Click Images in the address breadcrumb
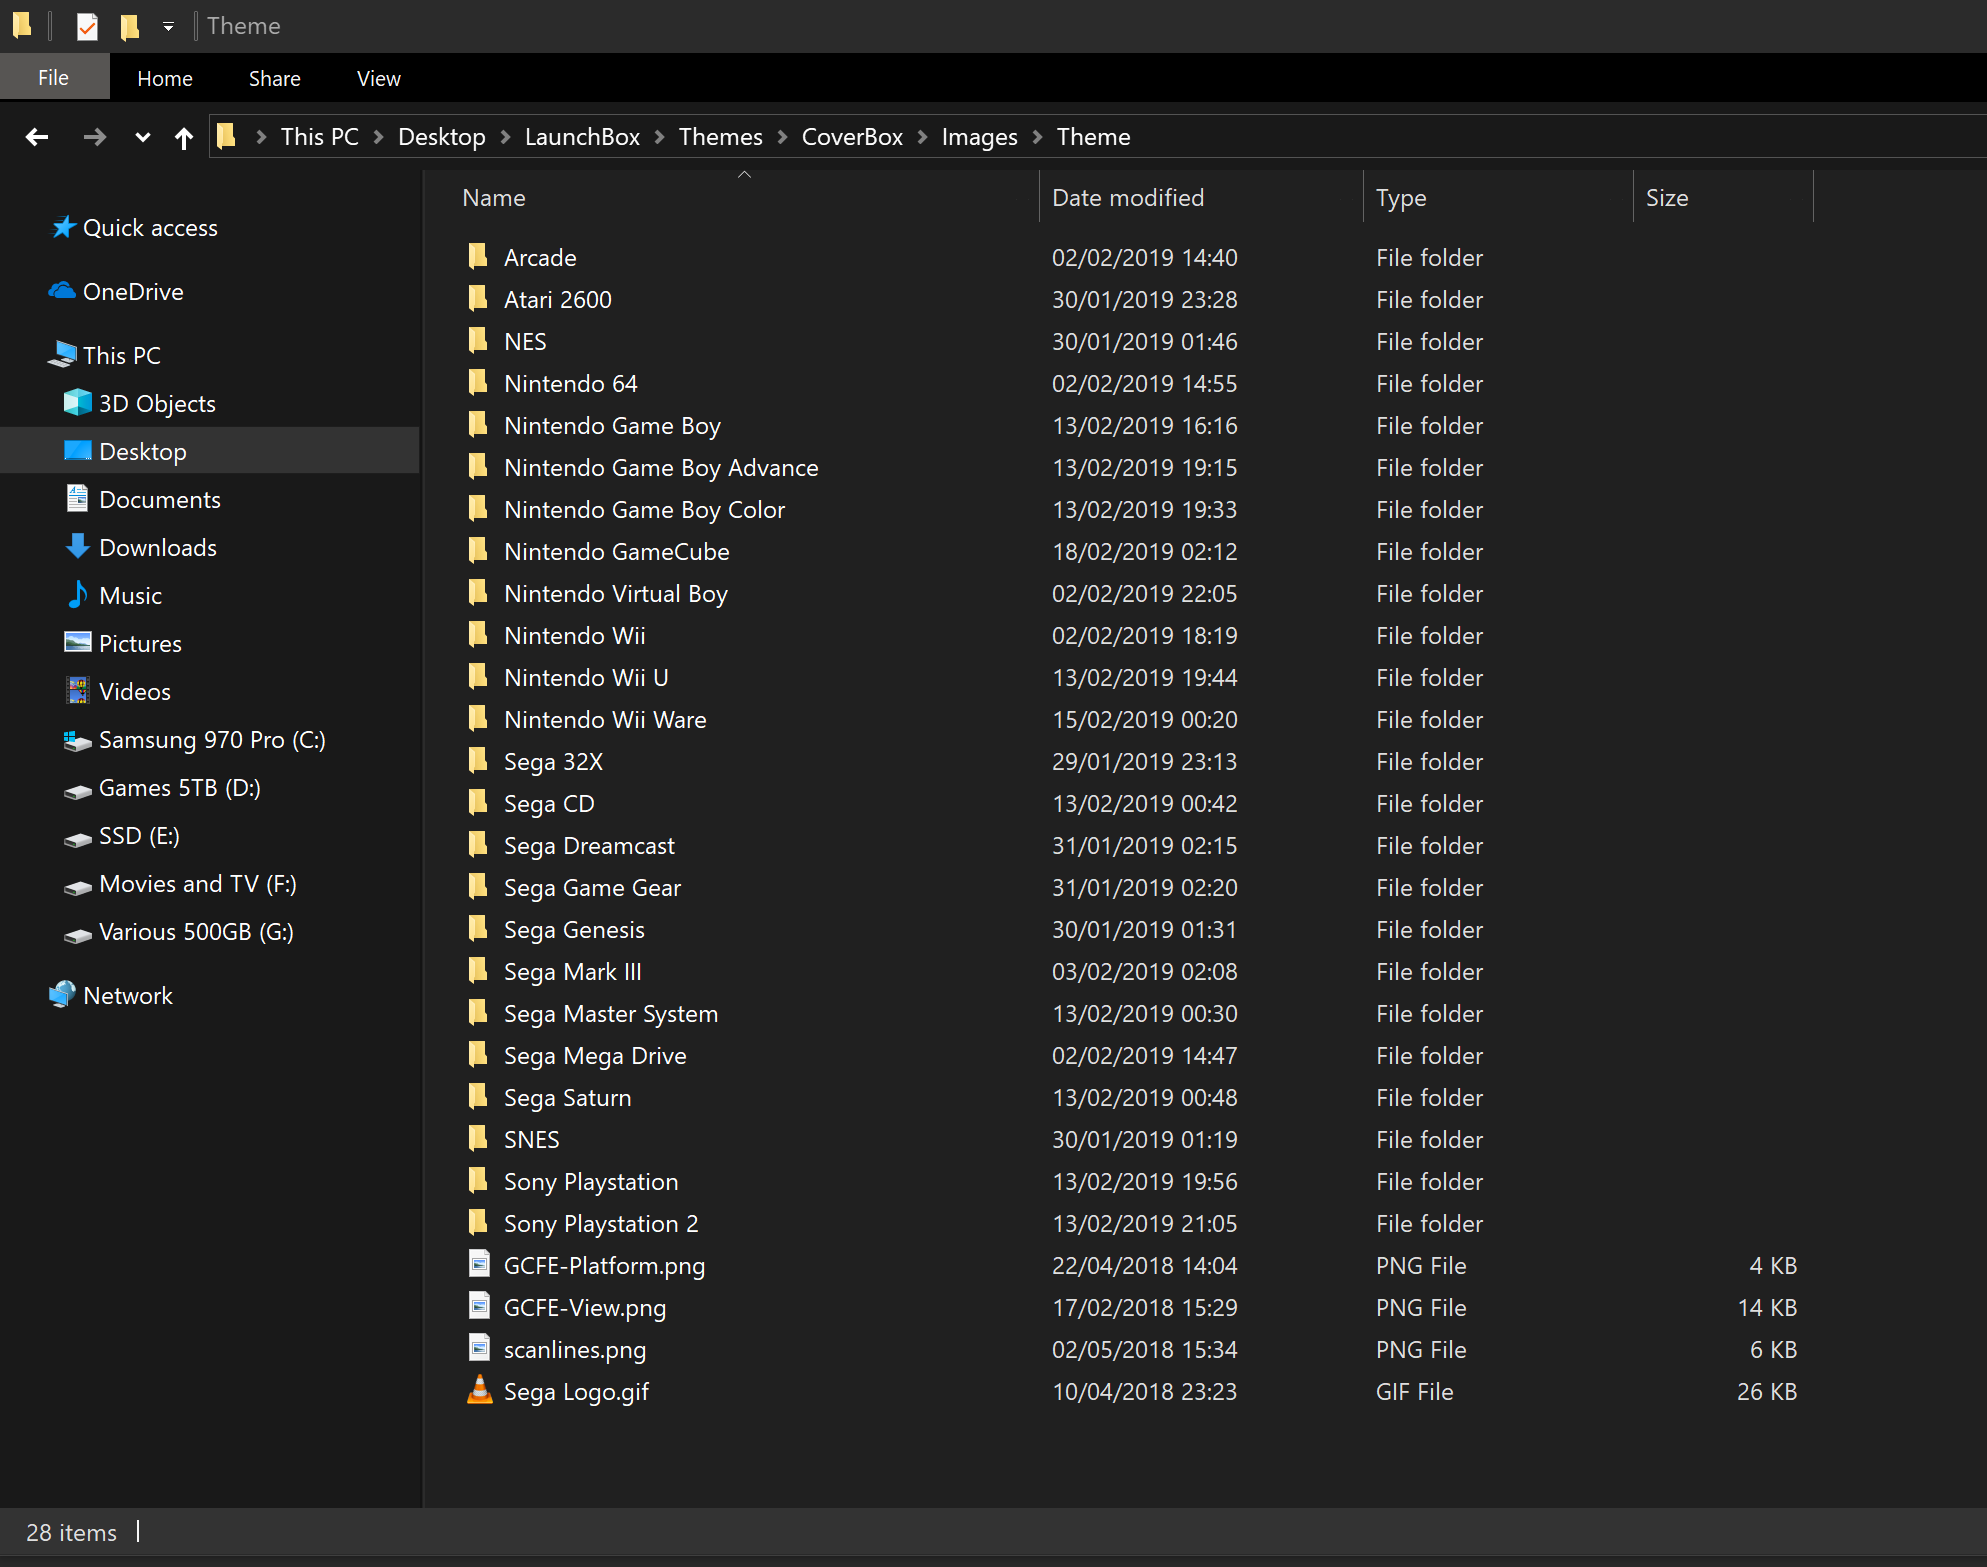The image size is (1987, 1567). click(979, 137)
